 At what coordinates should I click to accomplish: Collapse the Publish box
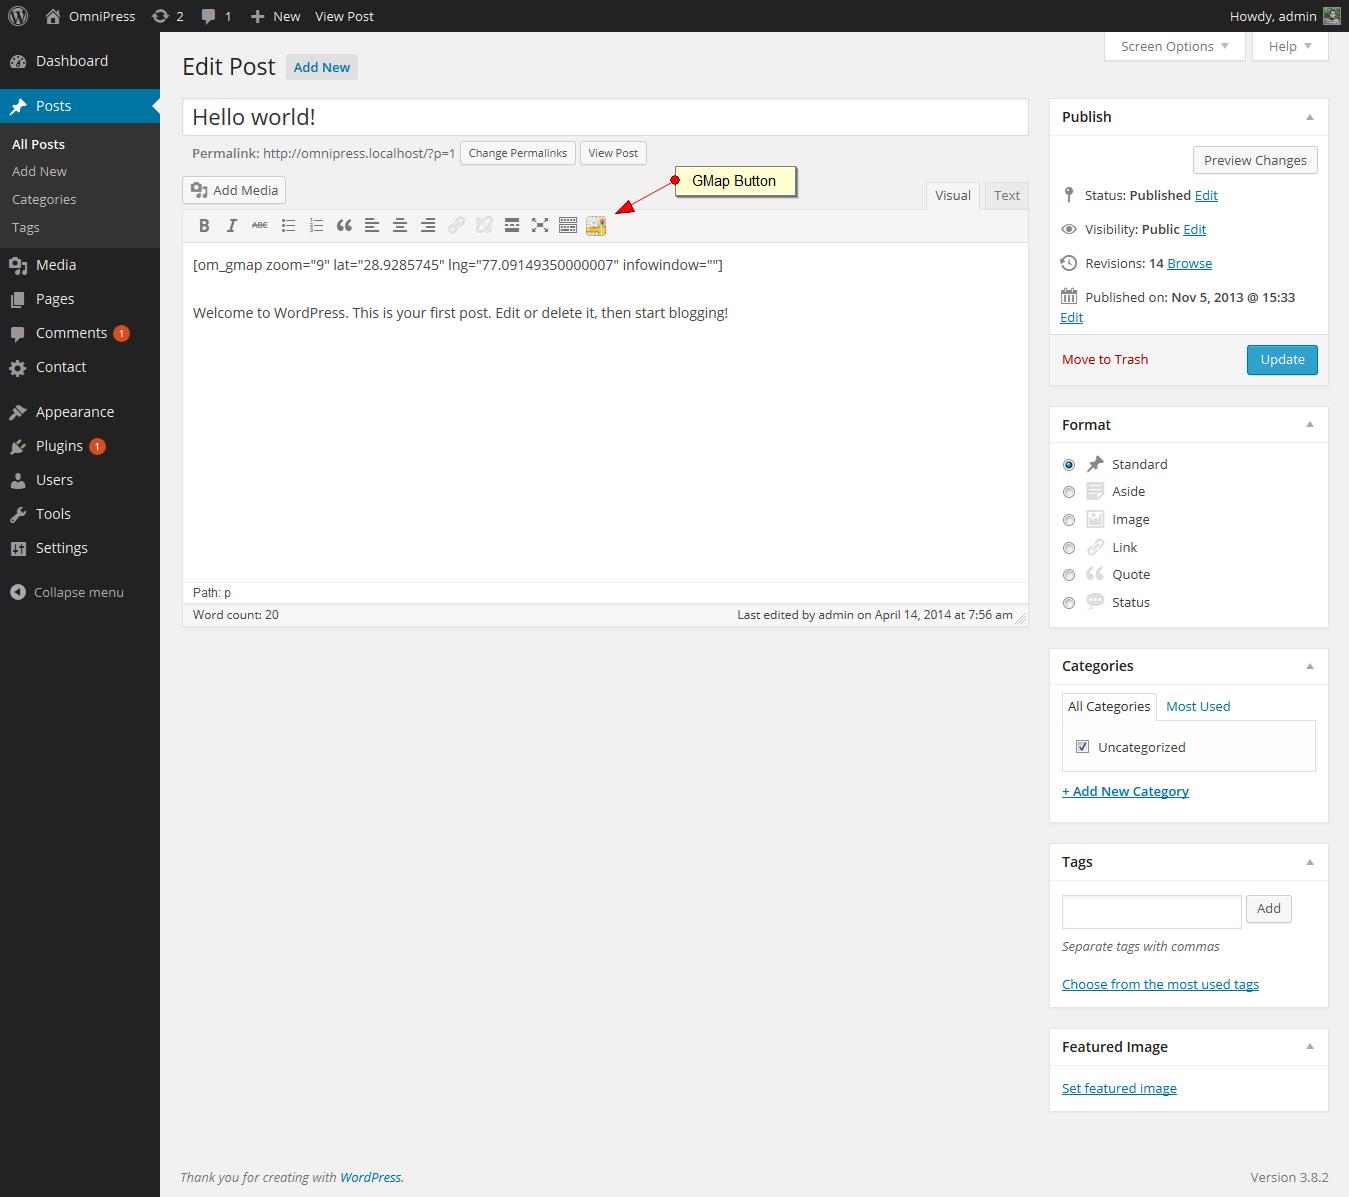(x=1310, y=117)
